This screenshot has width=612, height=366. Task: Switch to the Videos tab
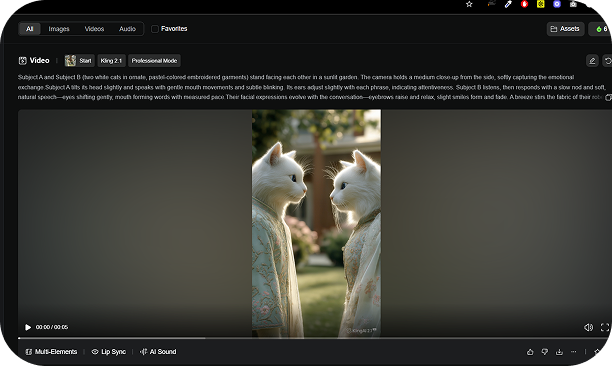(x=94, y=29)
